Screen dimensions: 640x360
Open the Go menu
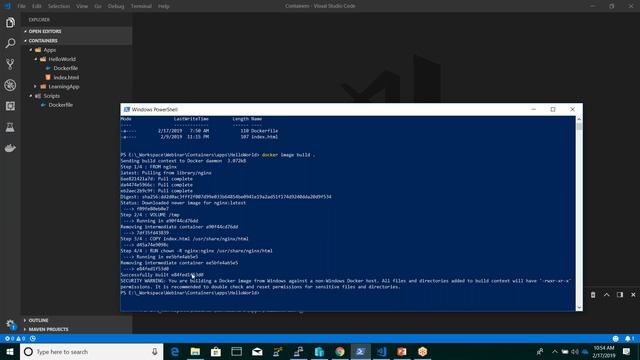(x=98, y=6)
